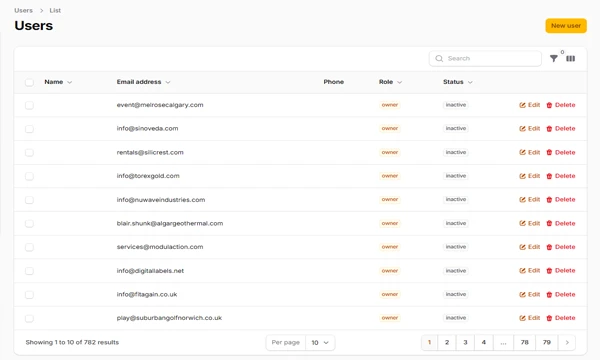Check the info@digitallabels.net row checkbox

[29, 271]
